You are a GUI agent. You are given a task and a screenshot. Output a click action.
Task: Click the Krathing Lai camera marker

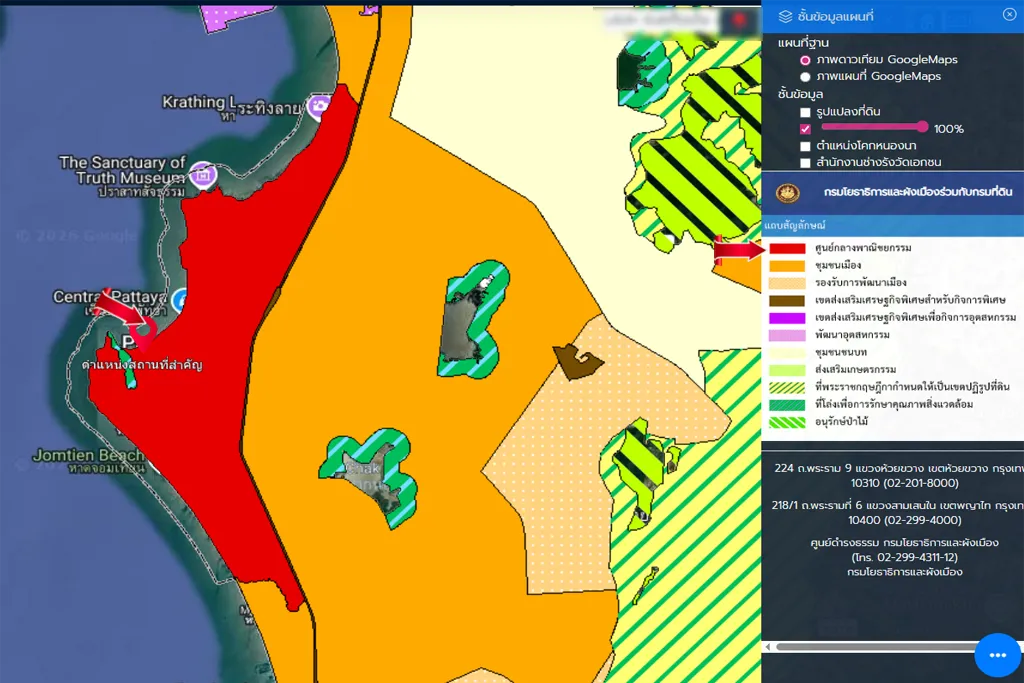point(319,105)
